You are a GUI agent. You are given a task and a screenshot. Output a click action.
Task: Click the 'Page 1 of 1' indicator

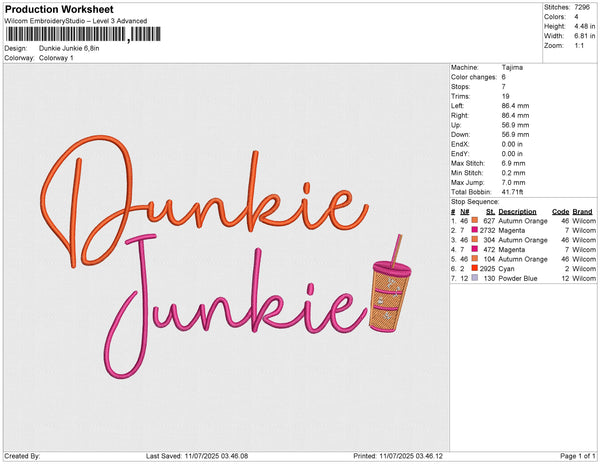(x=578, y=456)
